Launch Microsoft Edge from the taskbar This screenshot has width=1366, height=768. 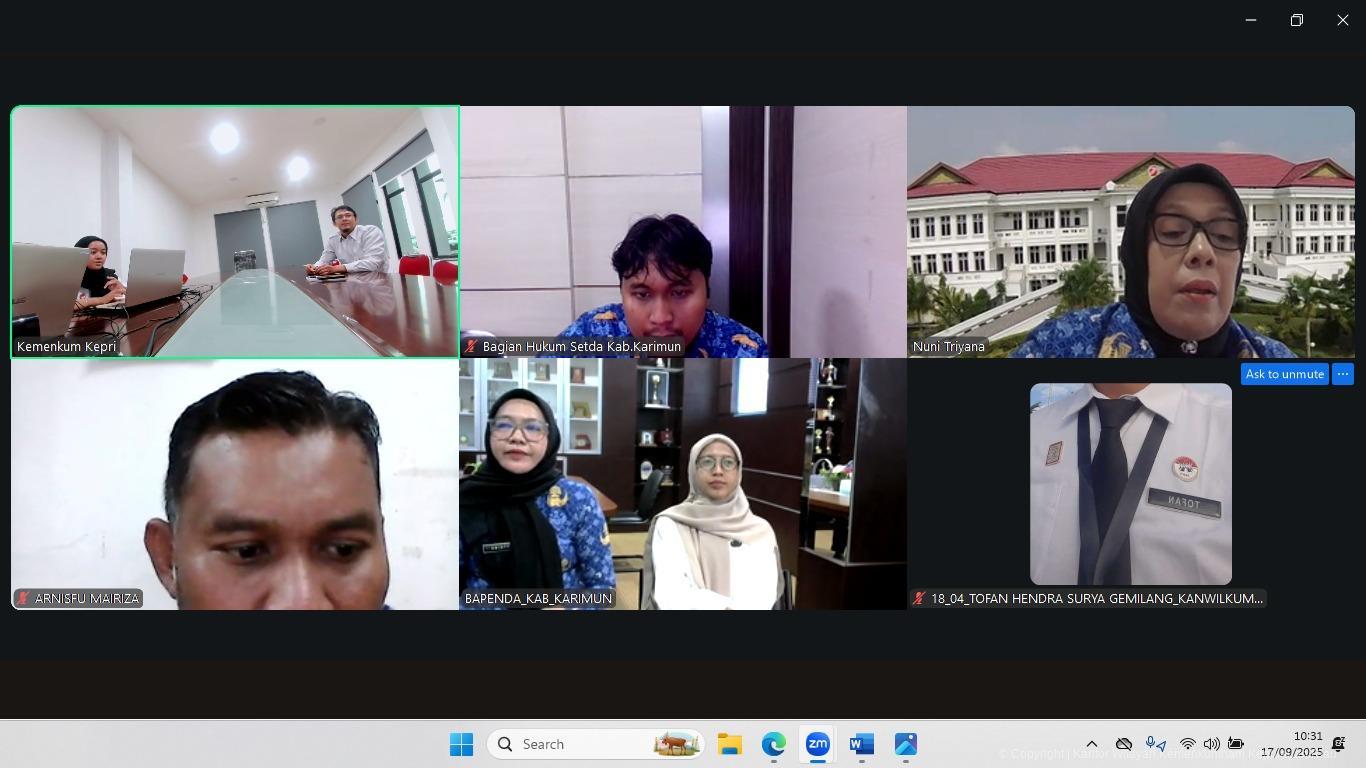[x=773, y=744]
